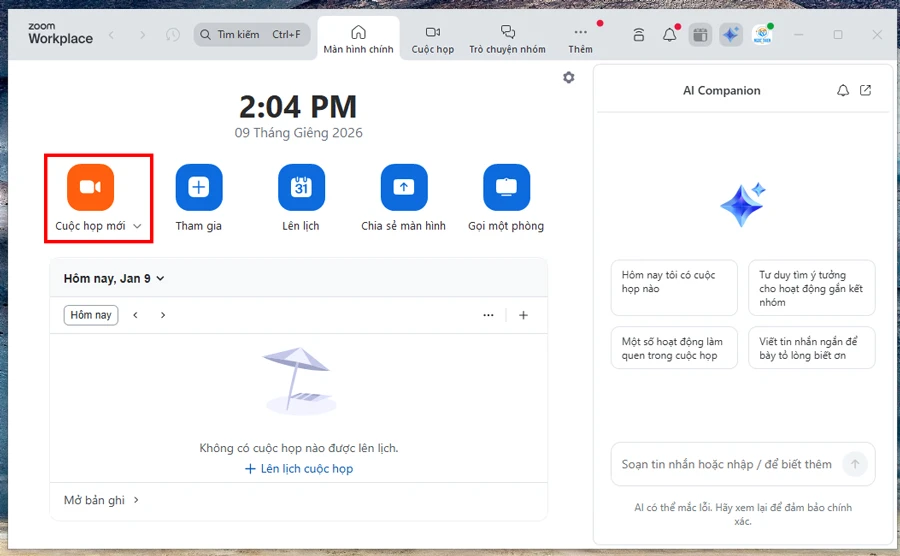Switch to Màn hình chính tab

pyautogui.click(x=358, y=39)
